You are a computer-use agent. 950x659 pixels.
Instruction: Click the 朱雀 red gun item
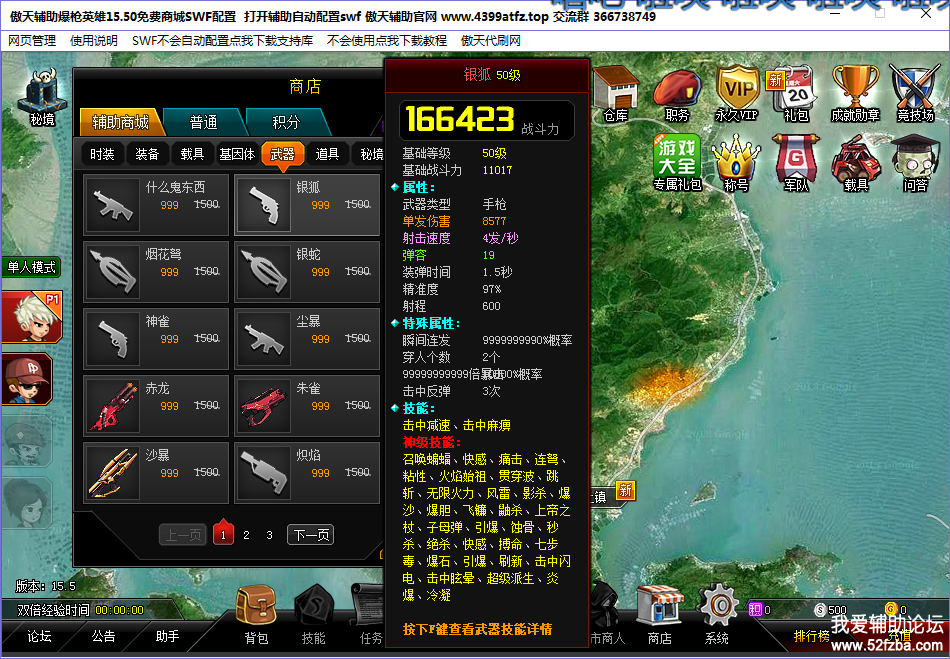(307, 405)
